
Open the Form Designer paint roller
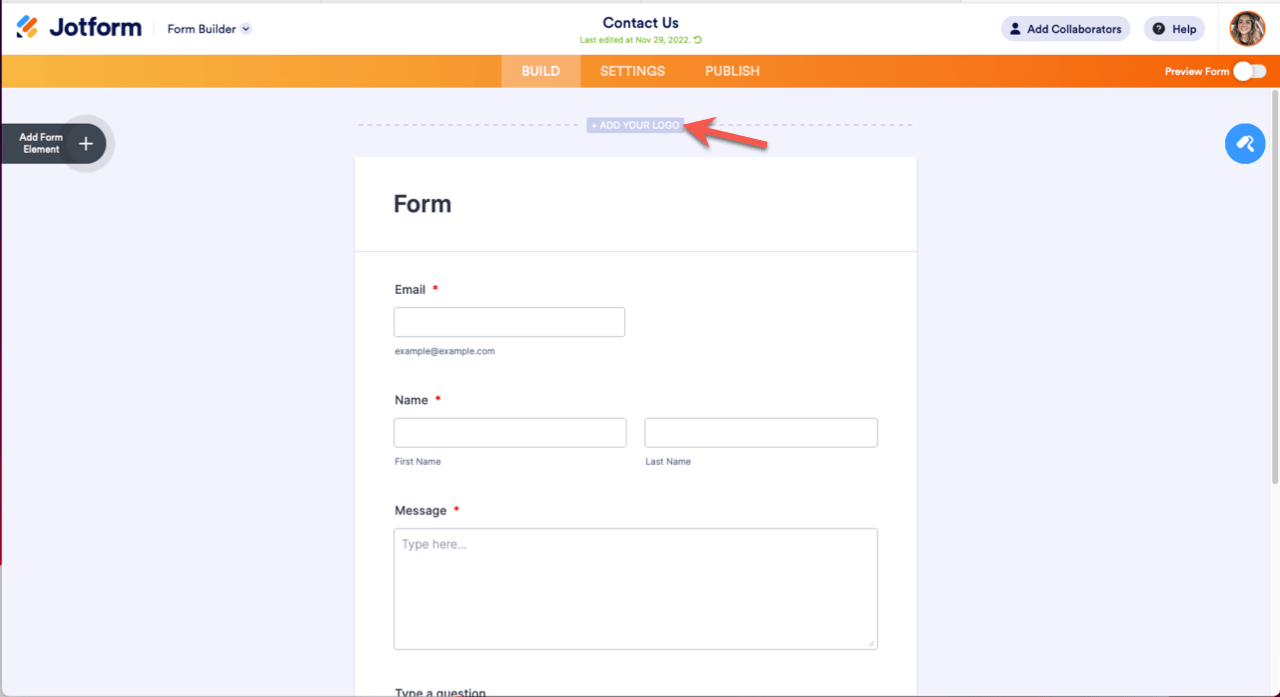pos(1245,144)
